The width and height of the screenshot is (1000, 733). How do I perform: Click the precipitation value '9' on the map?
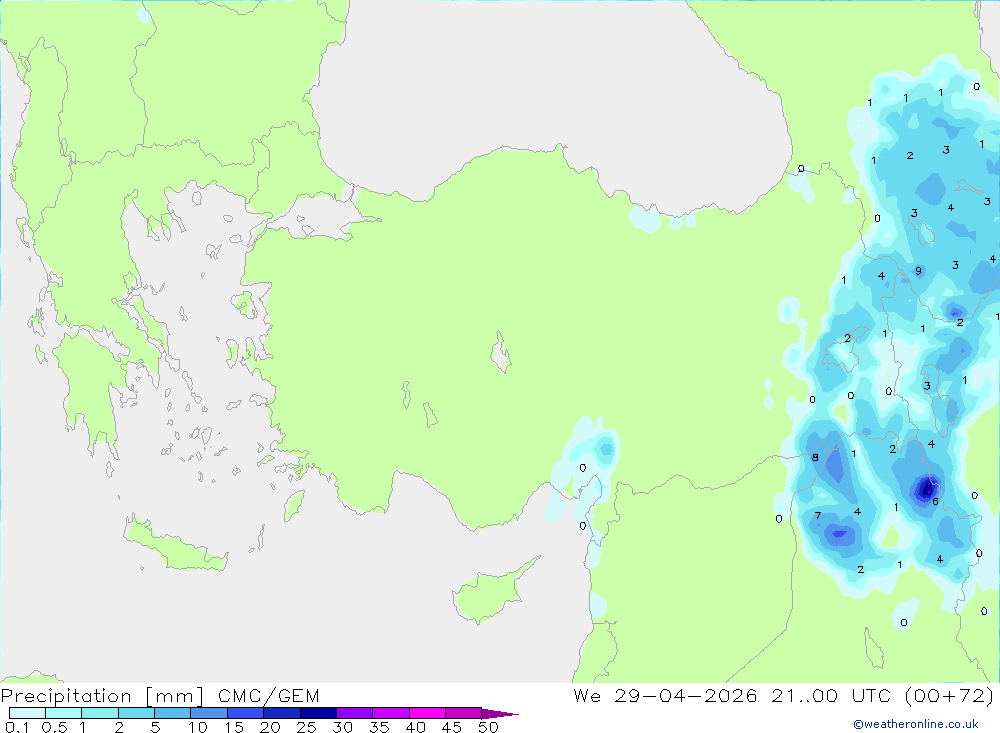click(x=918, y=271)
